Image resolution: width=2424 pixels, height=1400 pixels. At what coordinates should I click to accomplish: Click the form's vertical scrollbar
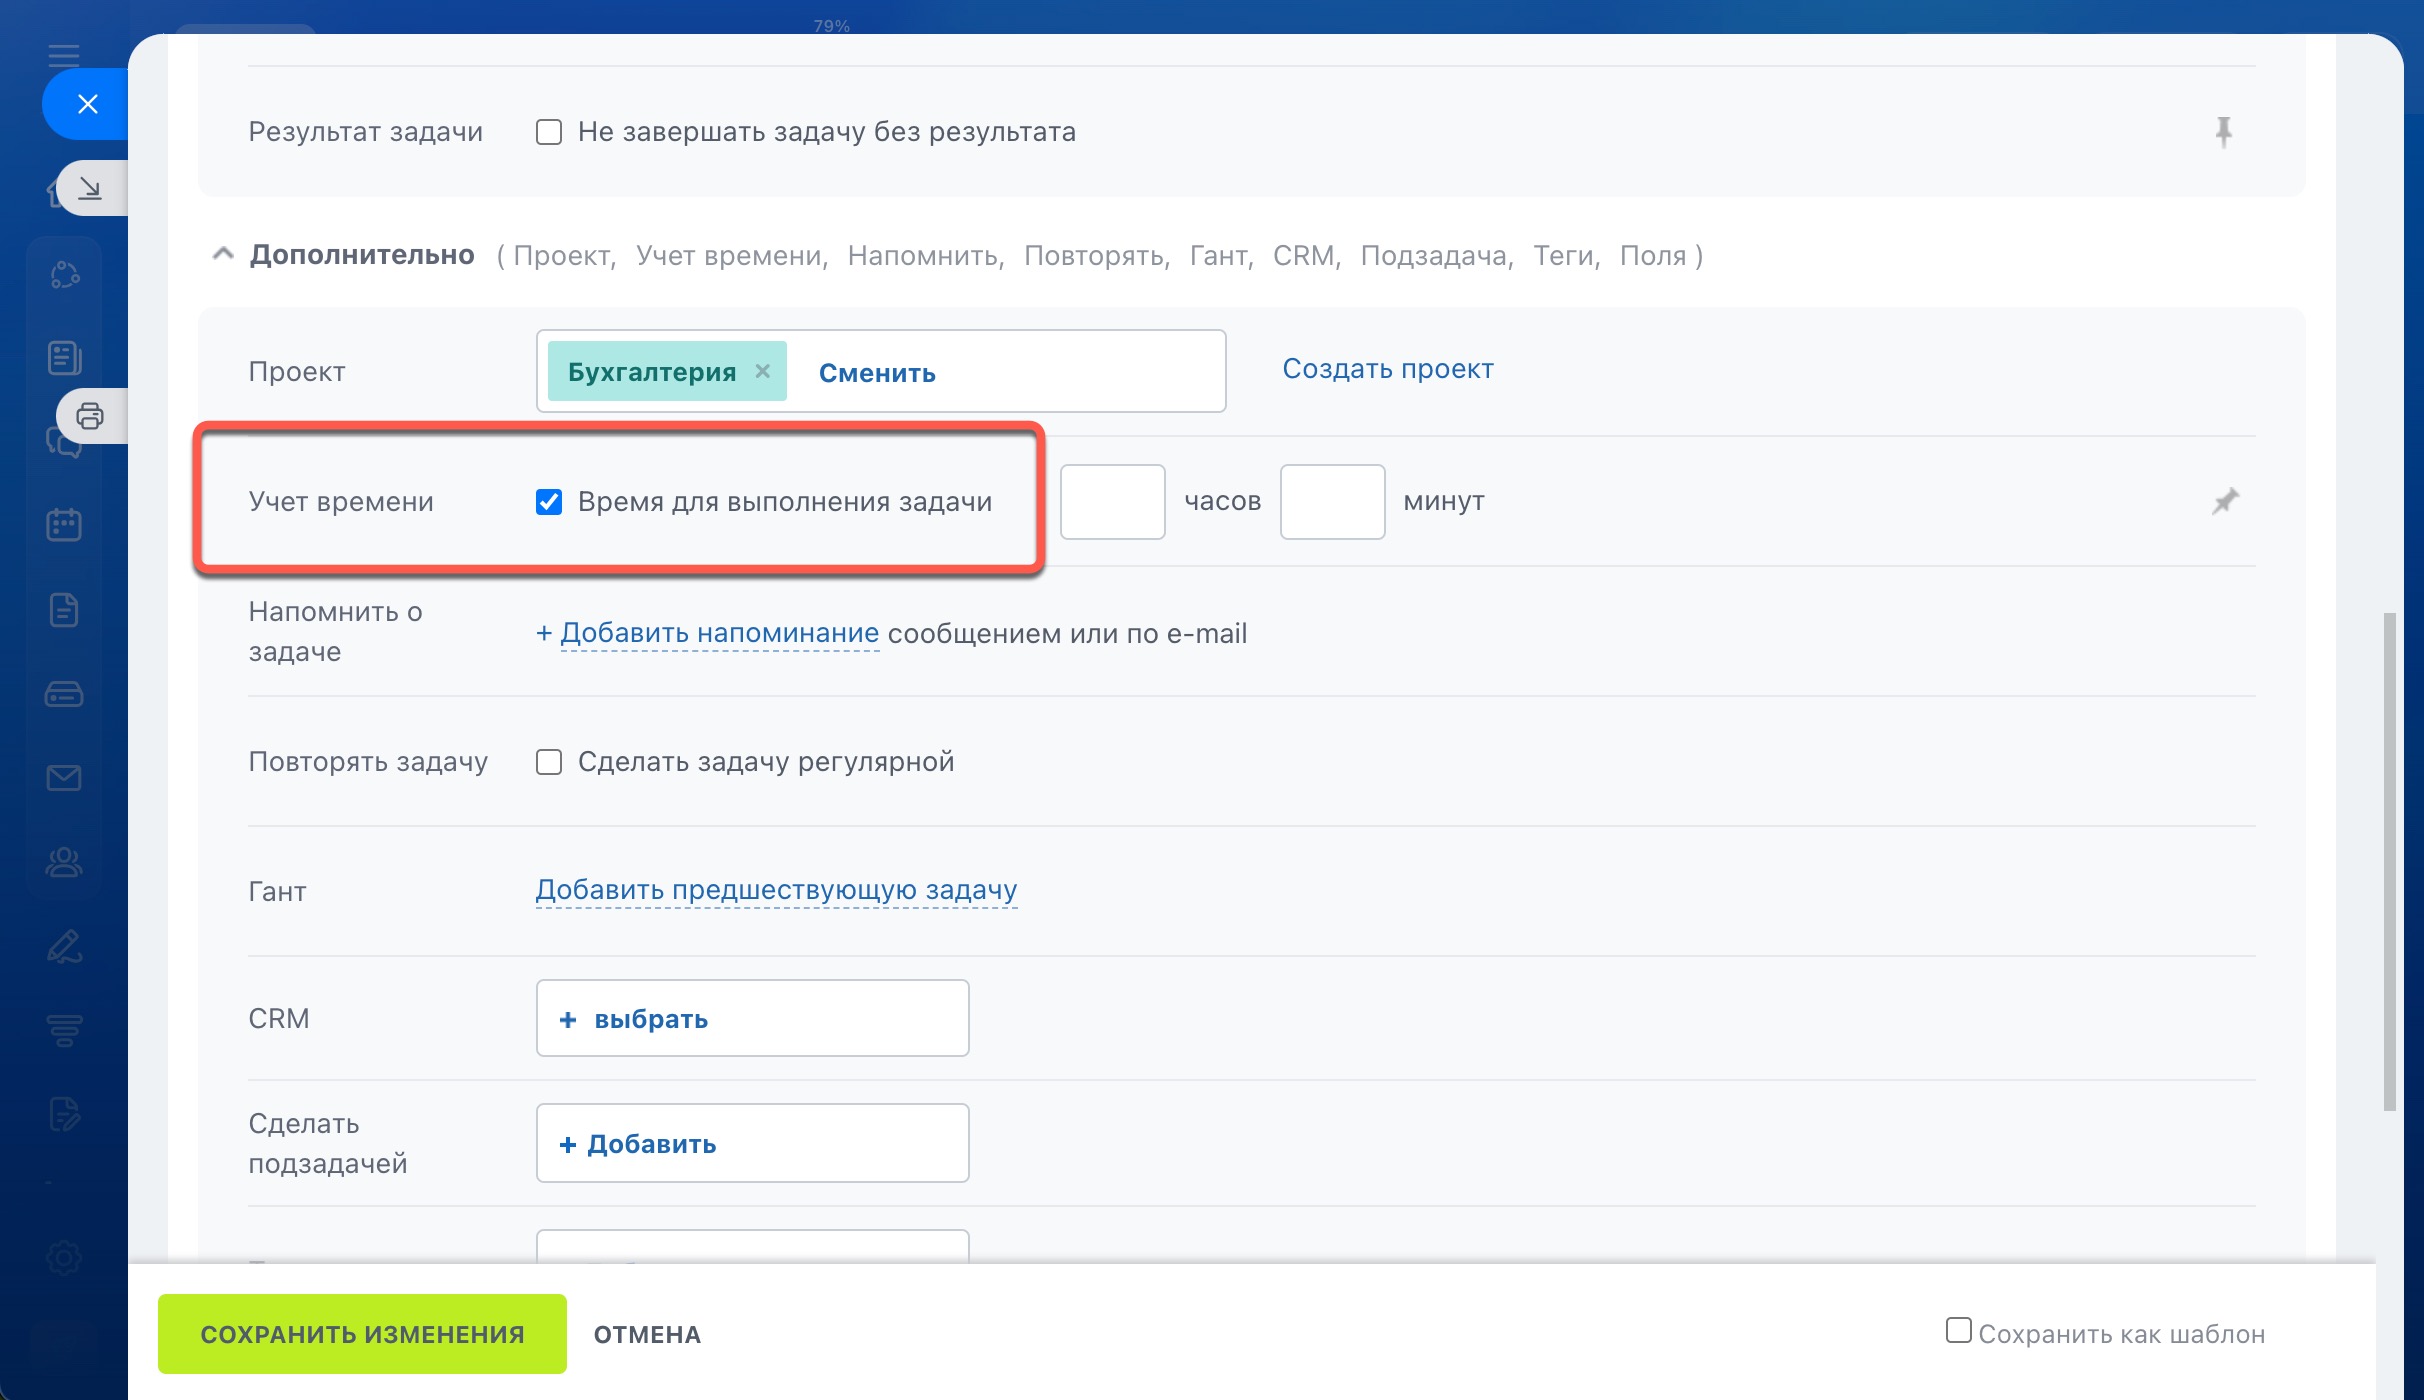[2389, 862]
